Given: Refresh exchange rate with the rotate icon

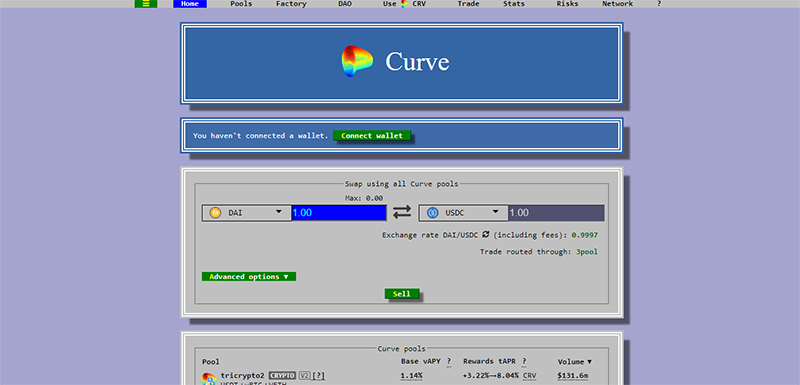Looking at the screenshot, I should pos(486,235).
